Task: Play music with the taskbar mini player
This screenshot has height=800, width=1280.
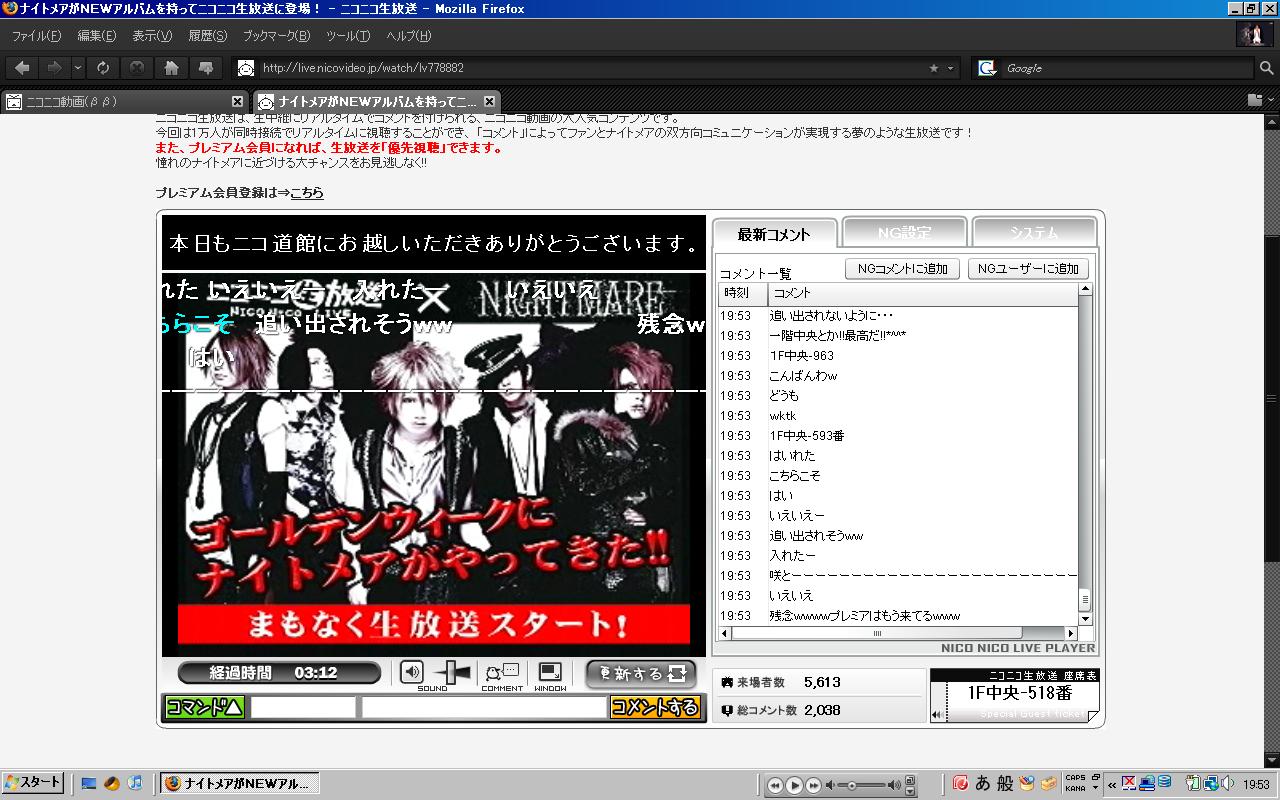Action: 794,785
